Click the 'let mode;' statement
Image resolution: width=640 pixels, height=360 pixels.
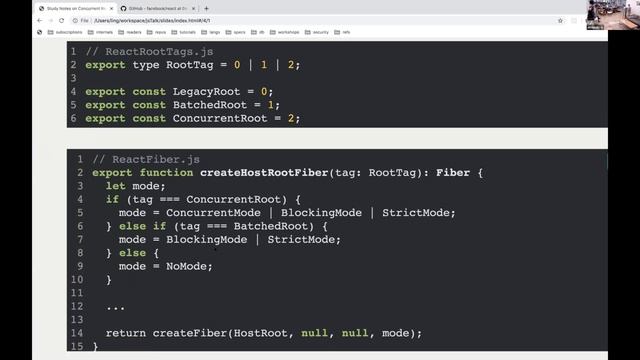136,186
